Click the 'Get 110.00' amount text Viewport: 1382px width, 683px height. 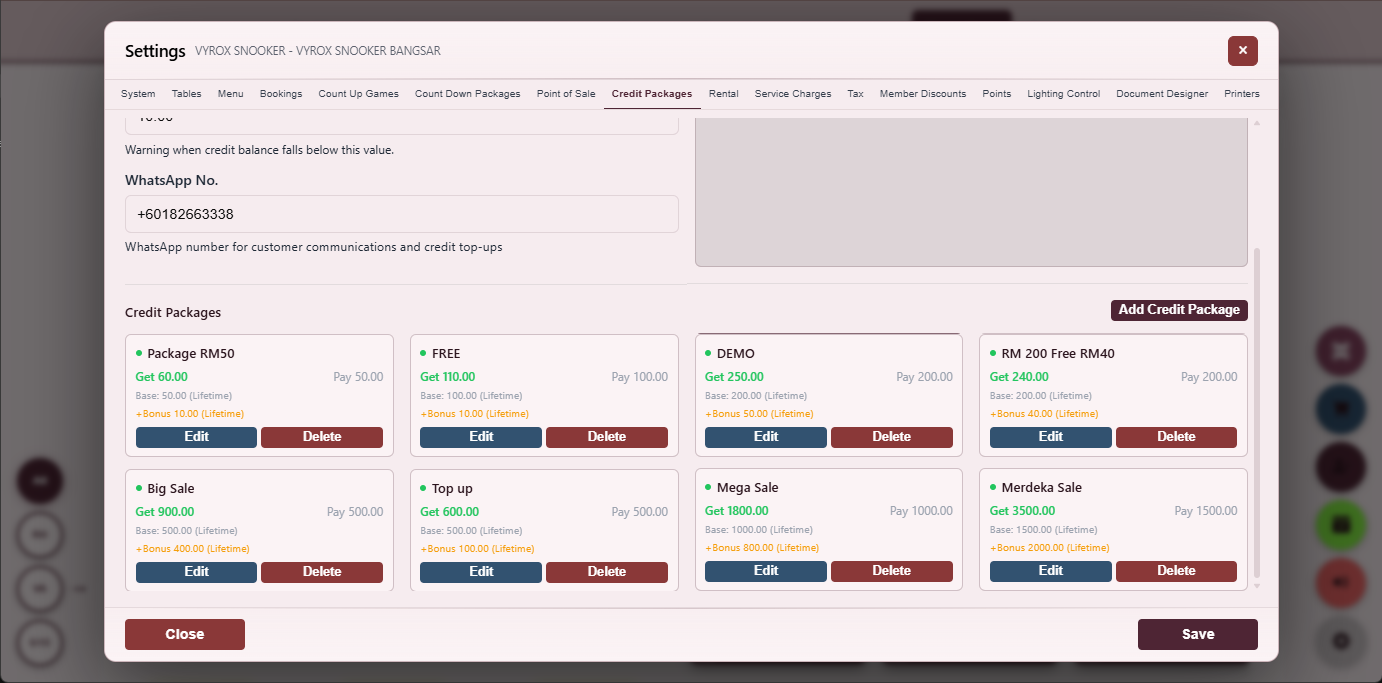pyautogui.click(x=448, y=377)
